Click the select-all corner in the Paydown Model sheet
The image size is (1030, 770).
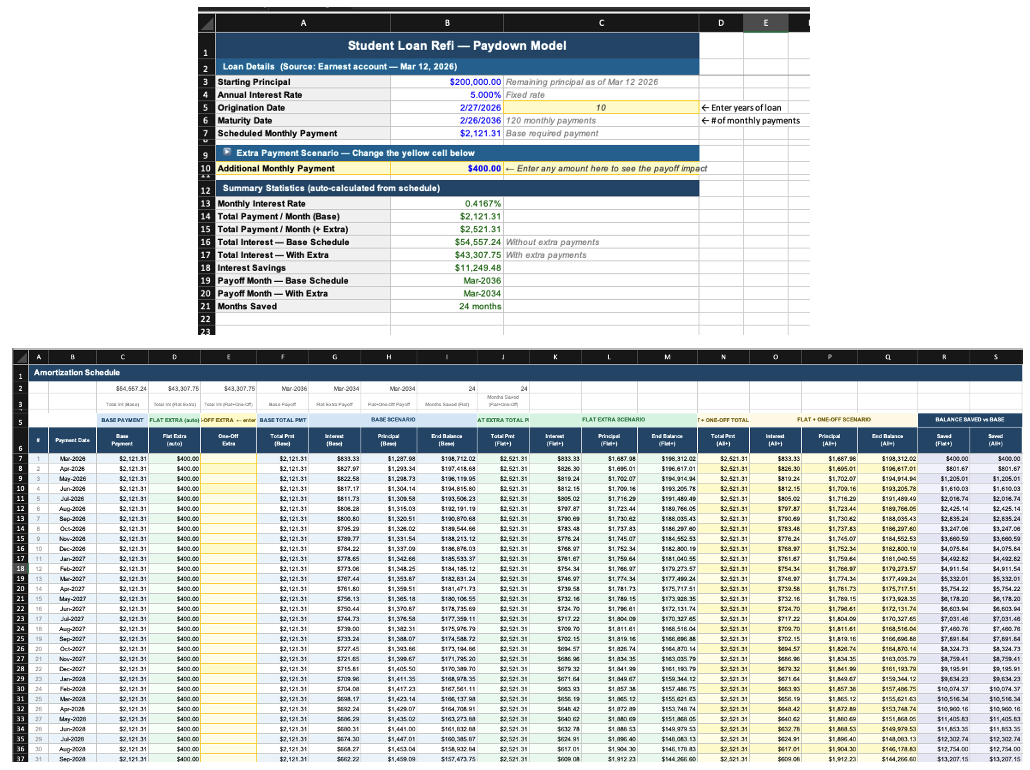tap(206, 23)
